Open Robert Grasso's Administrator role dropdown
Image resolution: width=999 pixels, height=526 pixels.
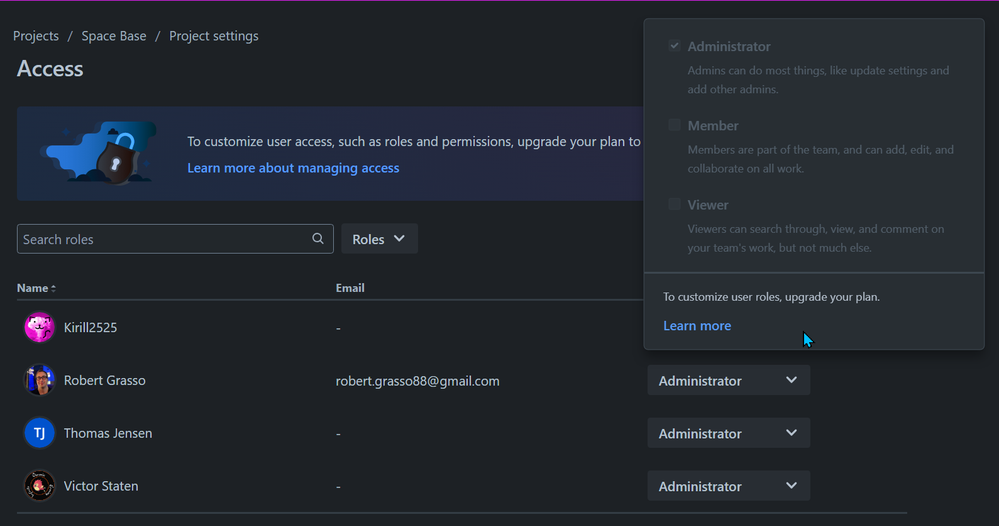point(728,380)
